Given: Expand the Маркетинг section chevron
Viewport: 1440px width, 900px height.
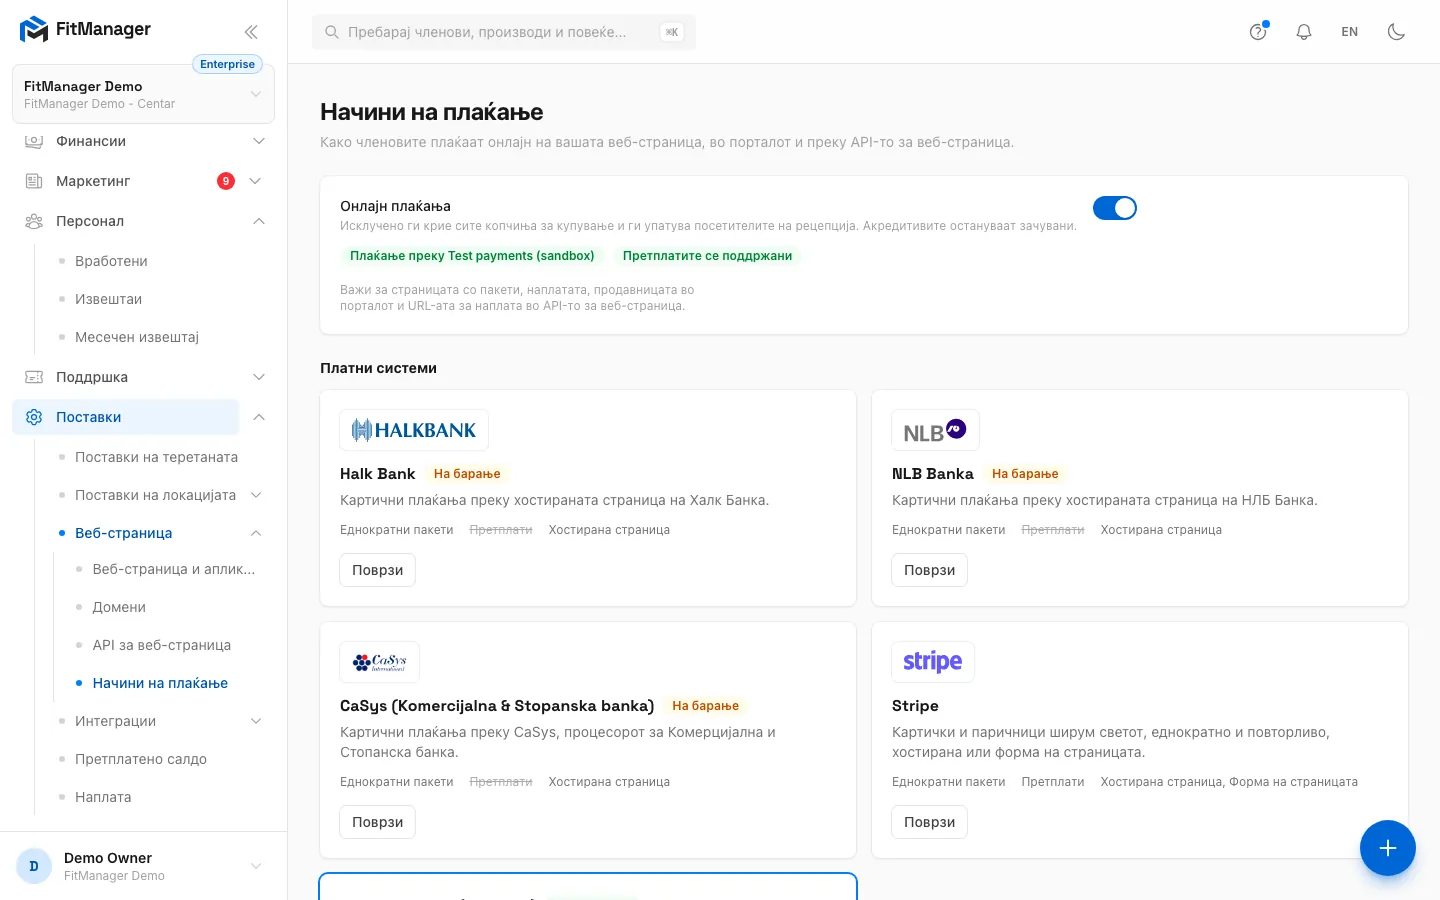Looking at the screenshot, I should tap(255, 181).
